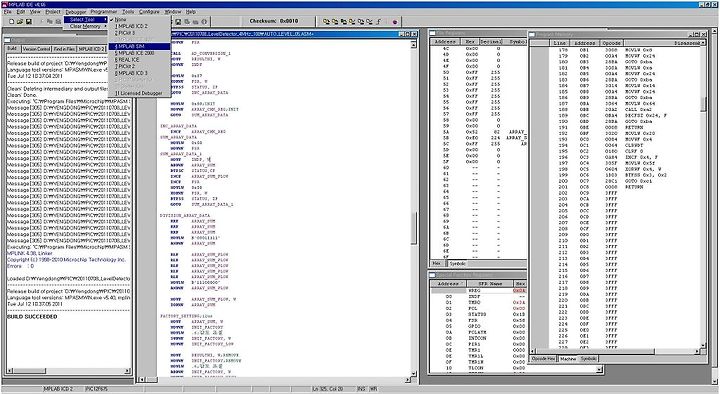
Task: Click STATUS register row in SFR window
Action: point(478,315)
